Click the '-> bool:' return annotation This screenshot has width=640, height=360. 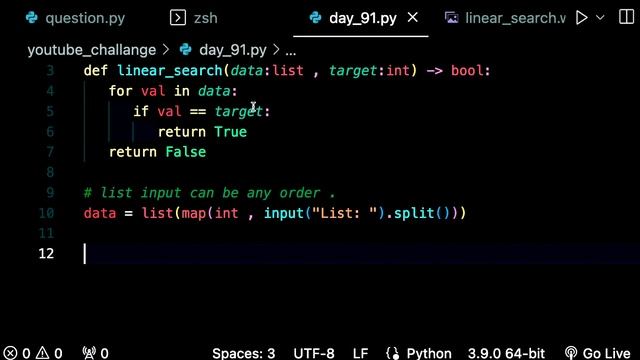click(x=458, y=71)
